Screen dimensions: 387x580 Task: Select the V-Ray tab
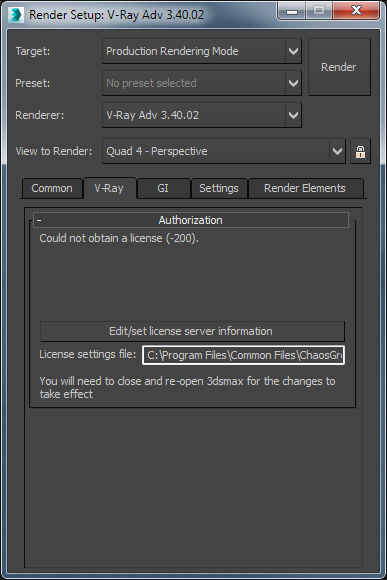109,188
